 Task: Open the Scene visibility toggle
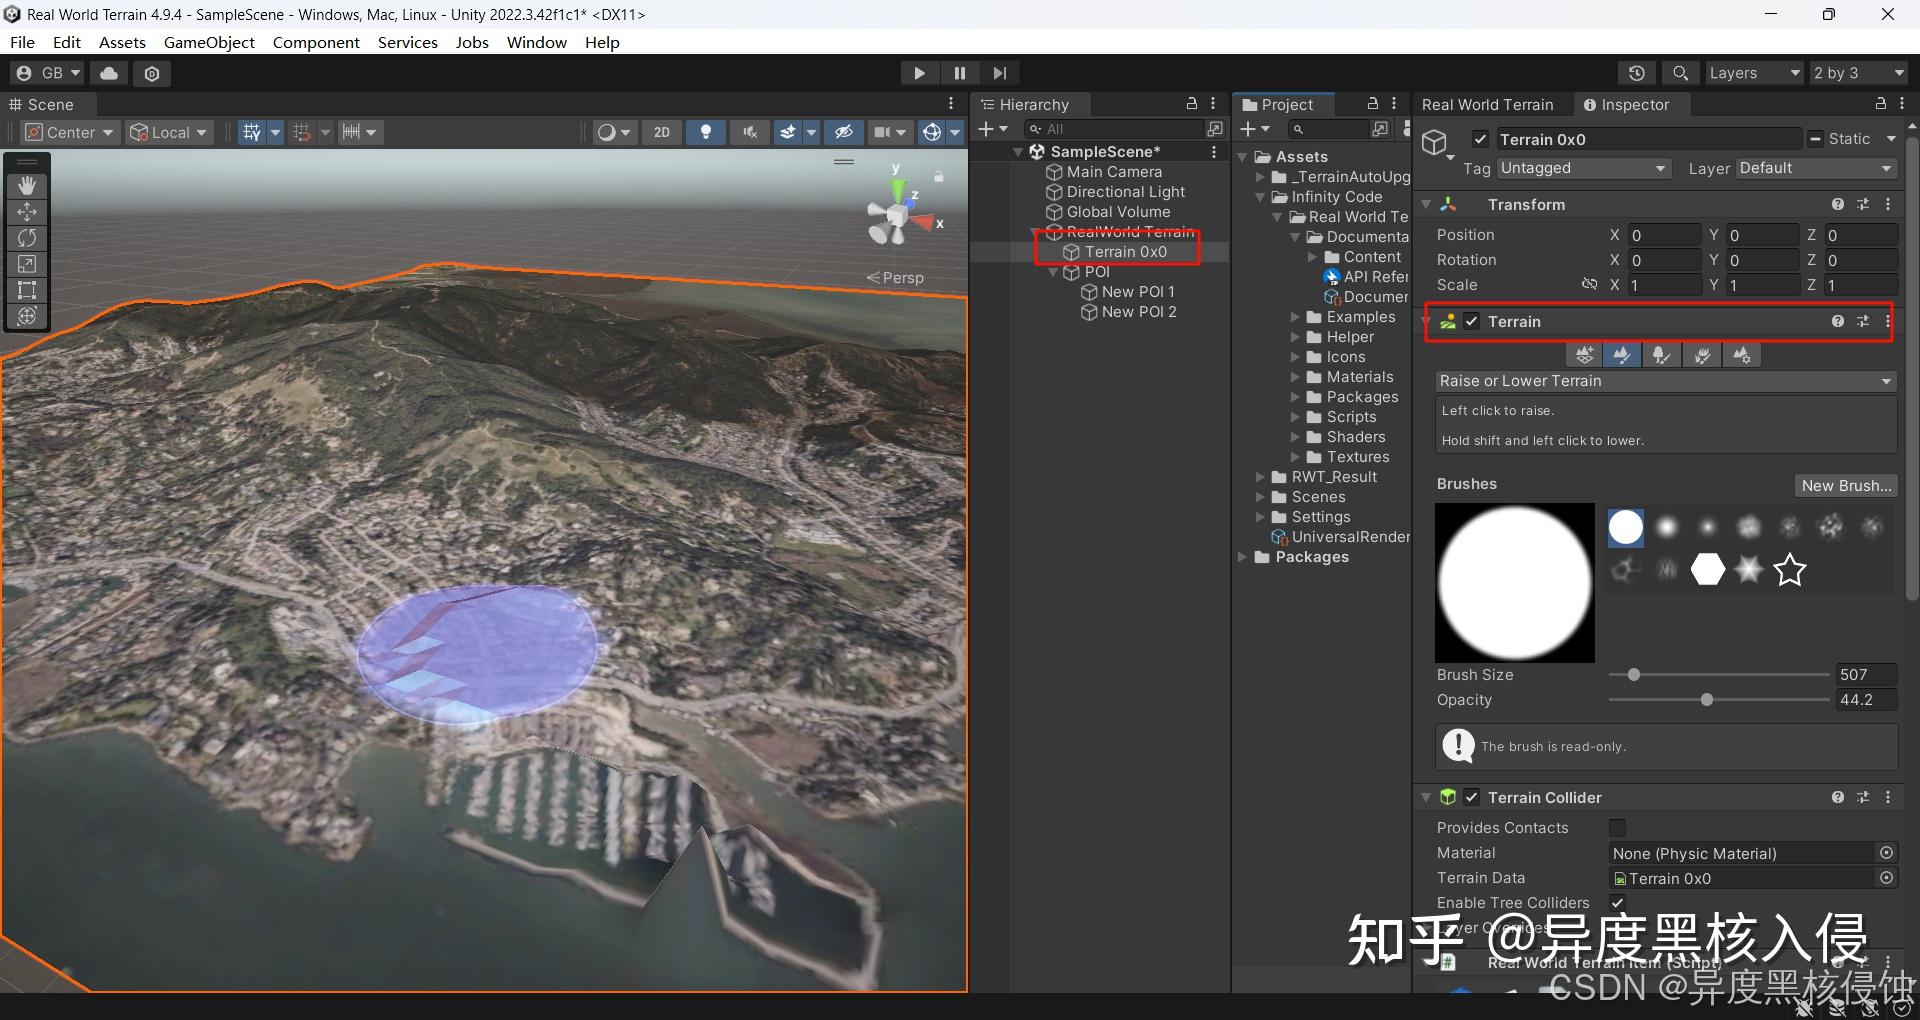click(845, 132)
